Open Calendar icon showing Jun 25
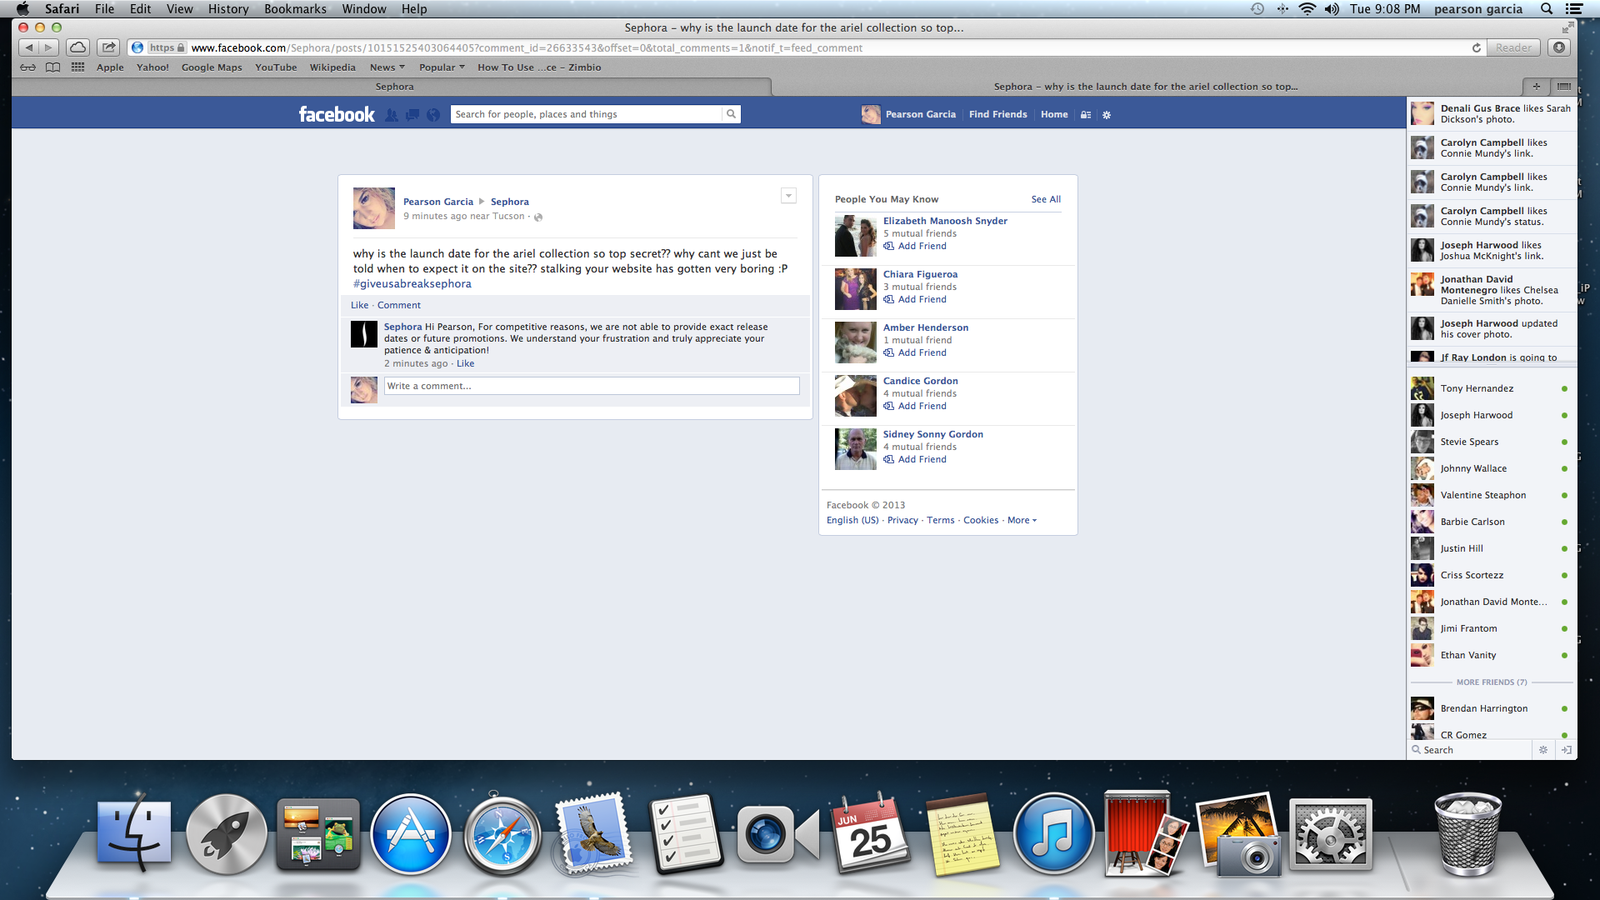Screen dimensions: 1600x900 [870, 832]
